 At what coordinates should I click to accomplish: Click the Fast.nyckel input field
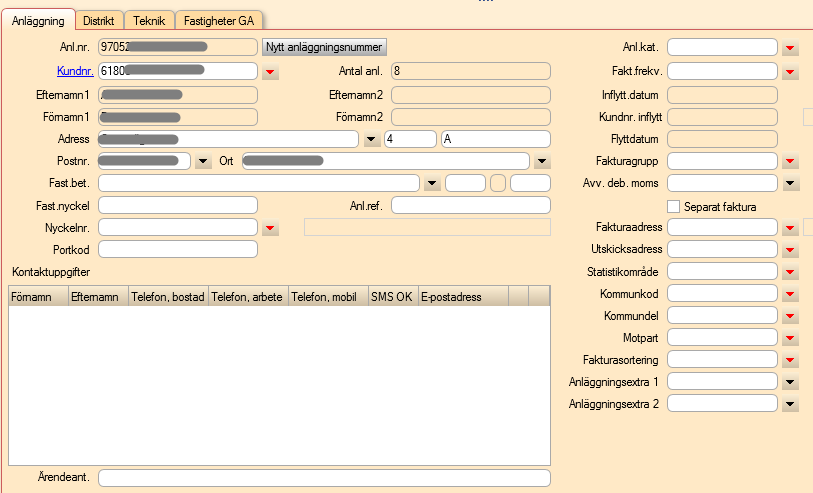click(178, 205)
